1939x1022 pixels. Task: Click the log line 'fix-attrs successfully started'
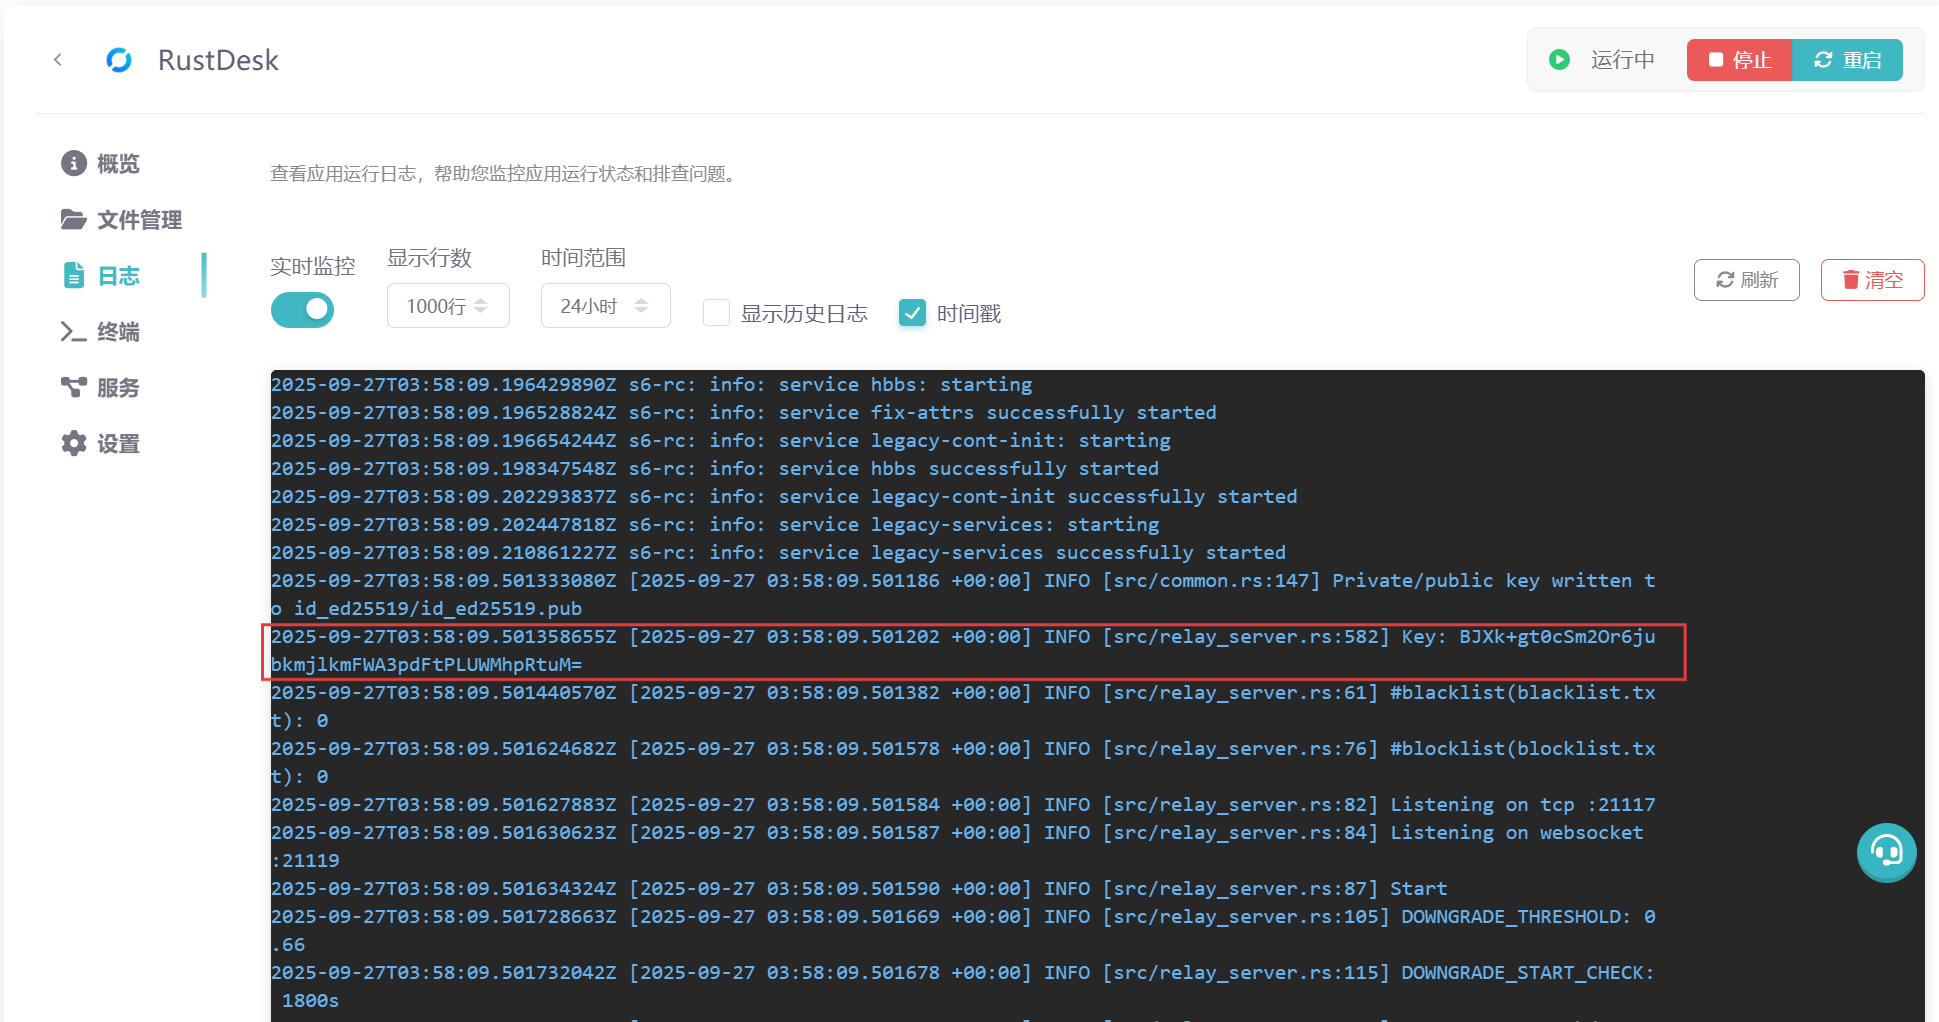coord(744,412)
